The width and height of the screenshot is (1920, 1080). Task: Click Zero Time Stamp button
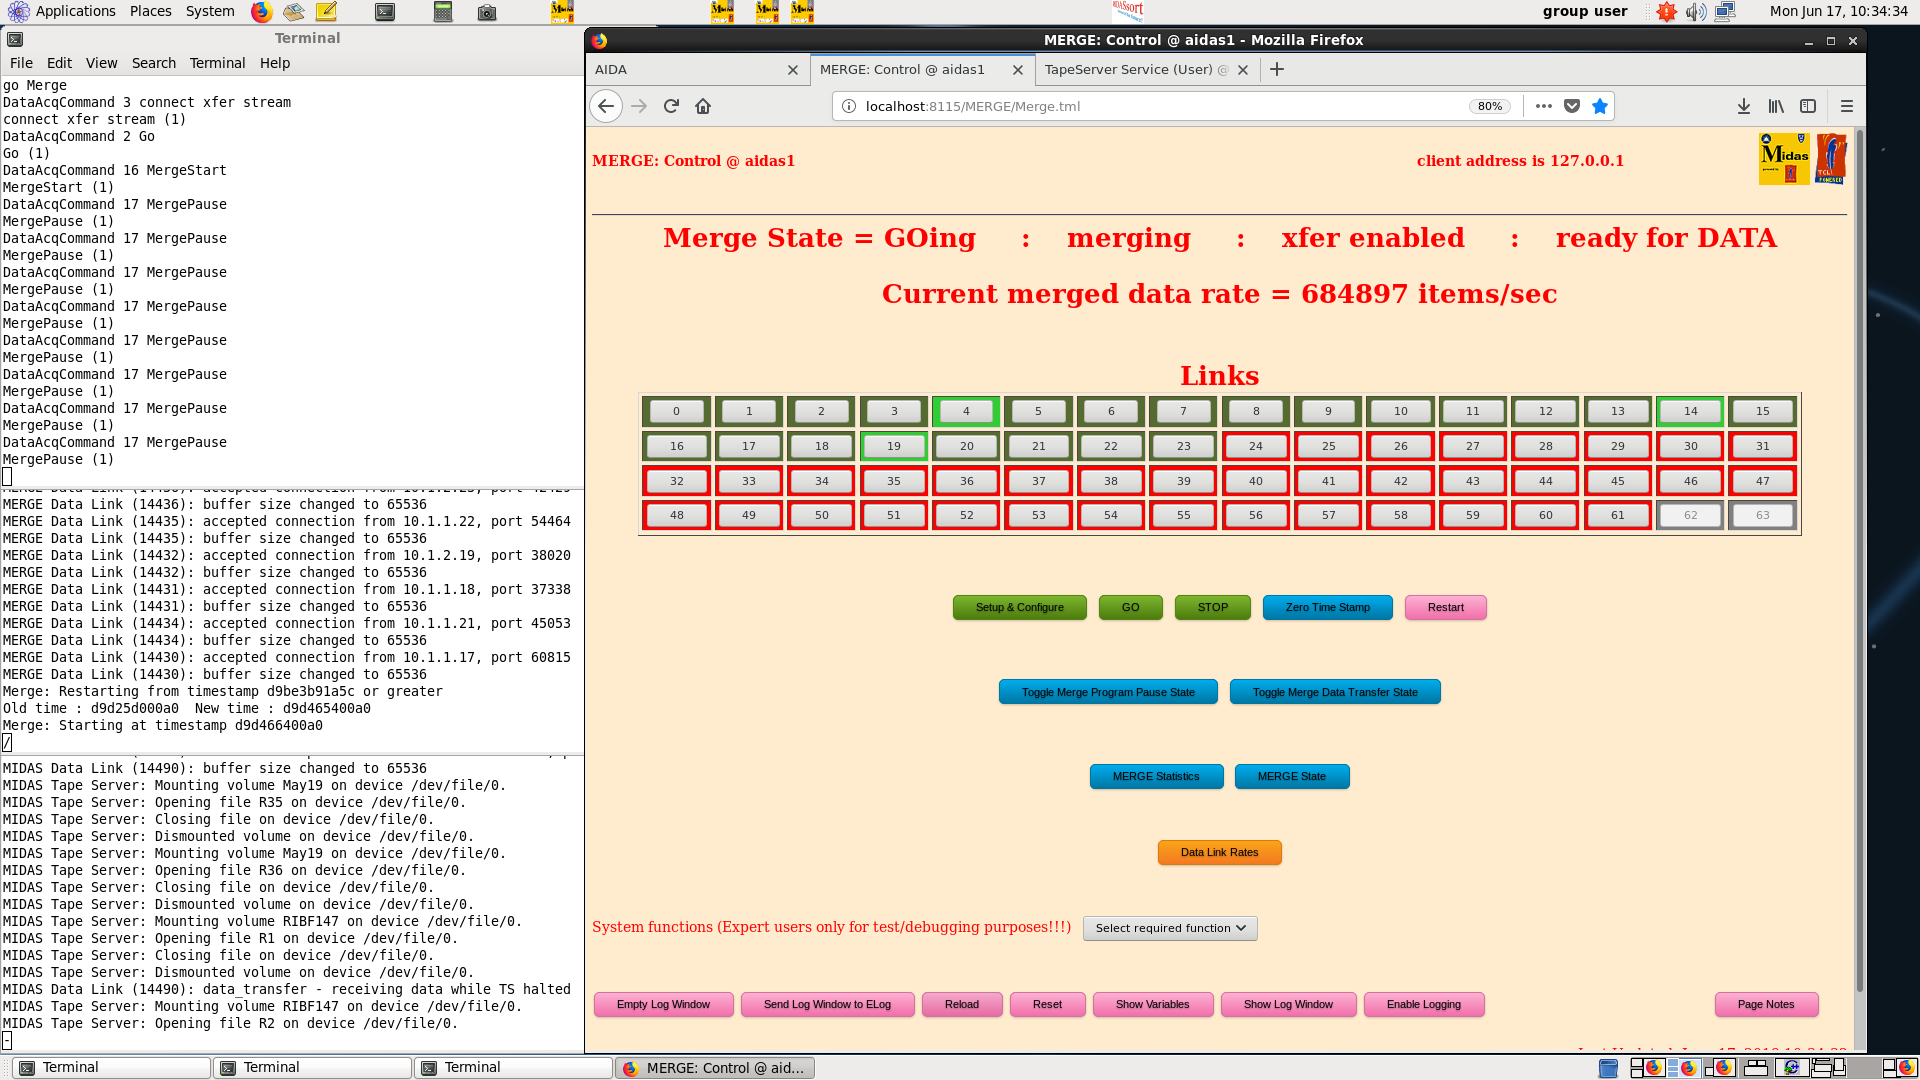pos(1327,608)
